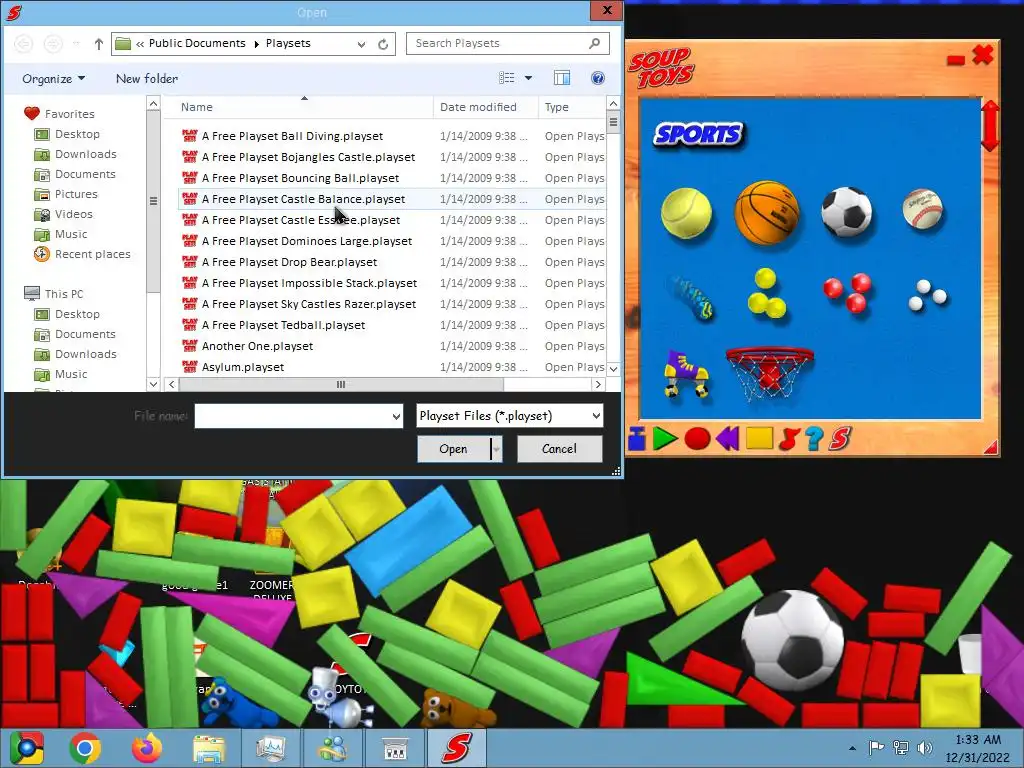The image size is (1024, 768).
Task: Select Desktop under Favorites
Action: click(x=77, y=134)
